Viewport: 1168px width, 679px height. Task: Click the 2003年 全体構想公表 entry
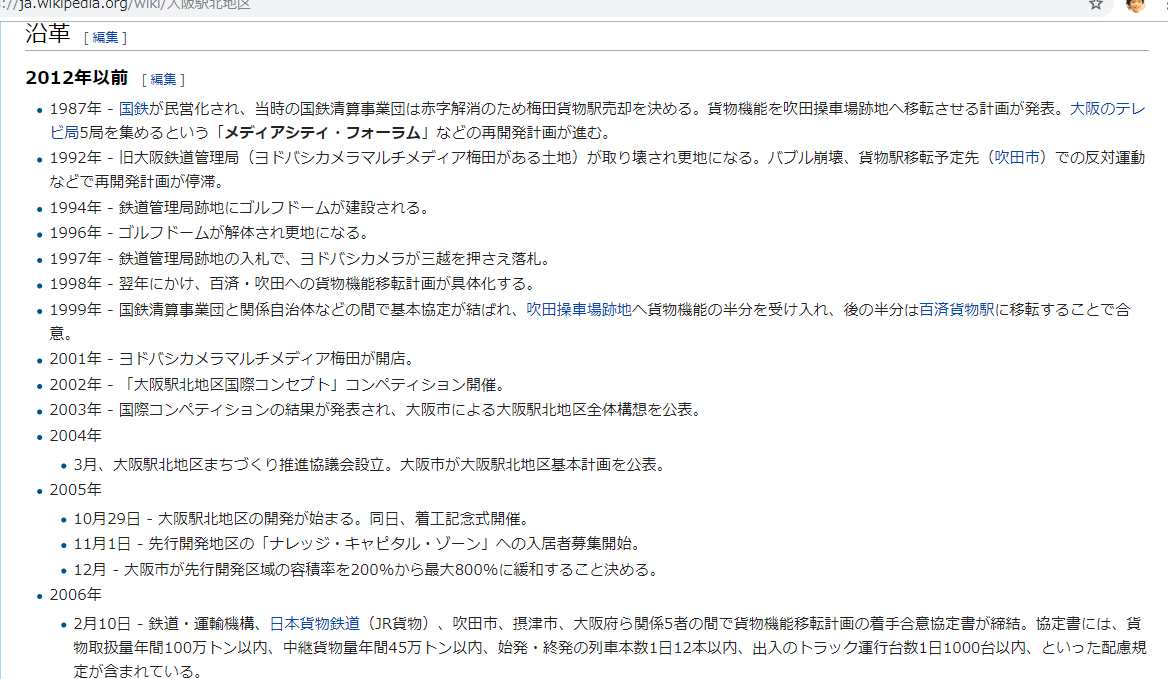(x=375, y=409)
